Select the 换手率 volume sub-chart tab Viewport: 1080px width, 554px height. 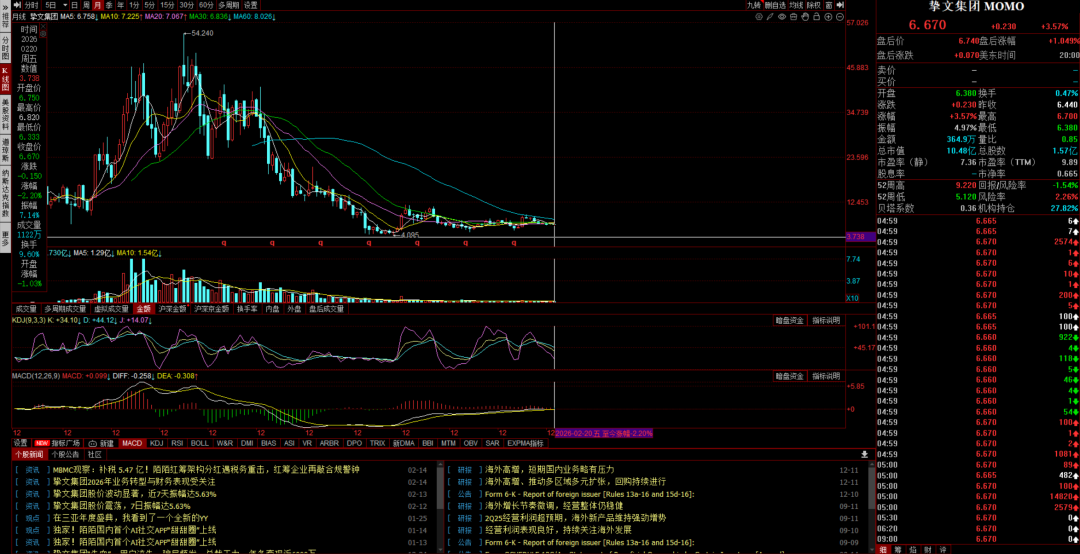click(247, 309)
